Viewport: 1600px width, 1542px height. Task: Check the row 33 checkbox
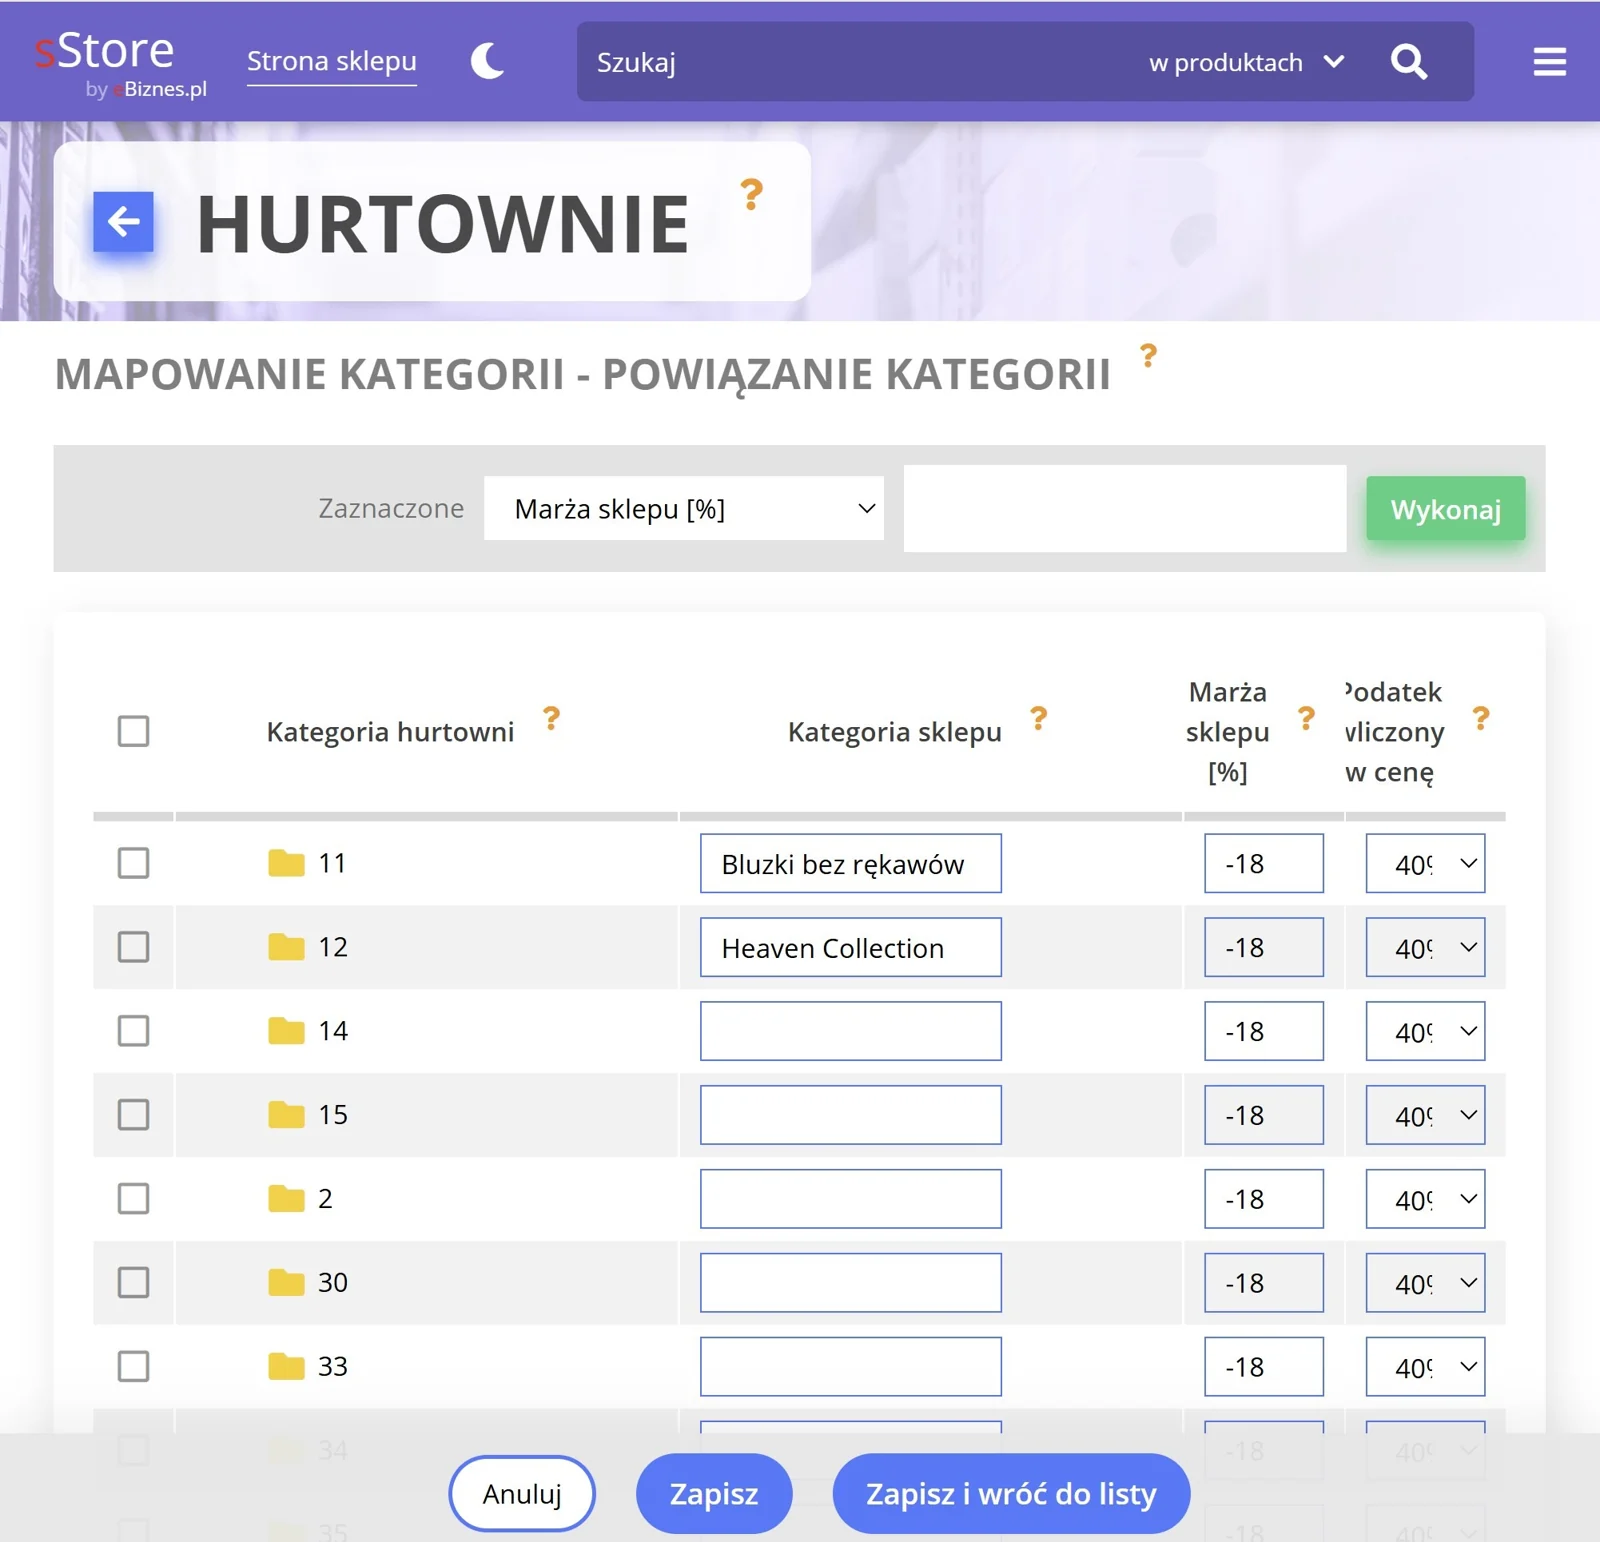133,1367
